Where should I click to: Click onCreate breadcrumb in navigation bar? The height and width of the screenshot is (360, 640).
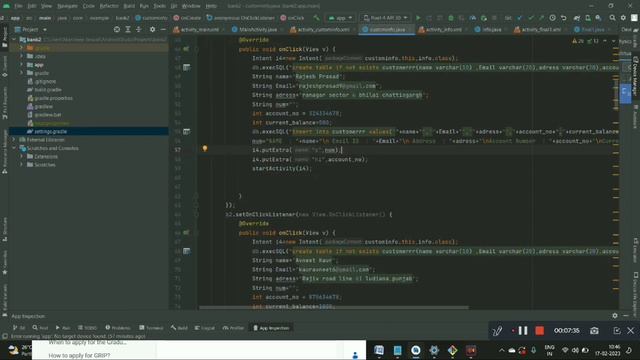point(187,18)
